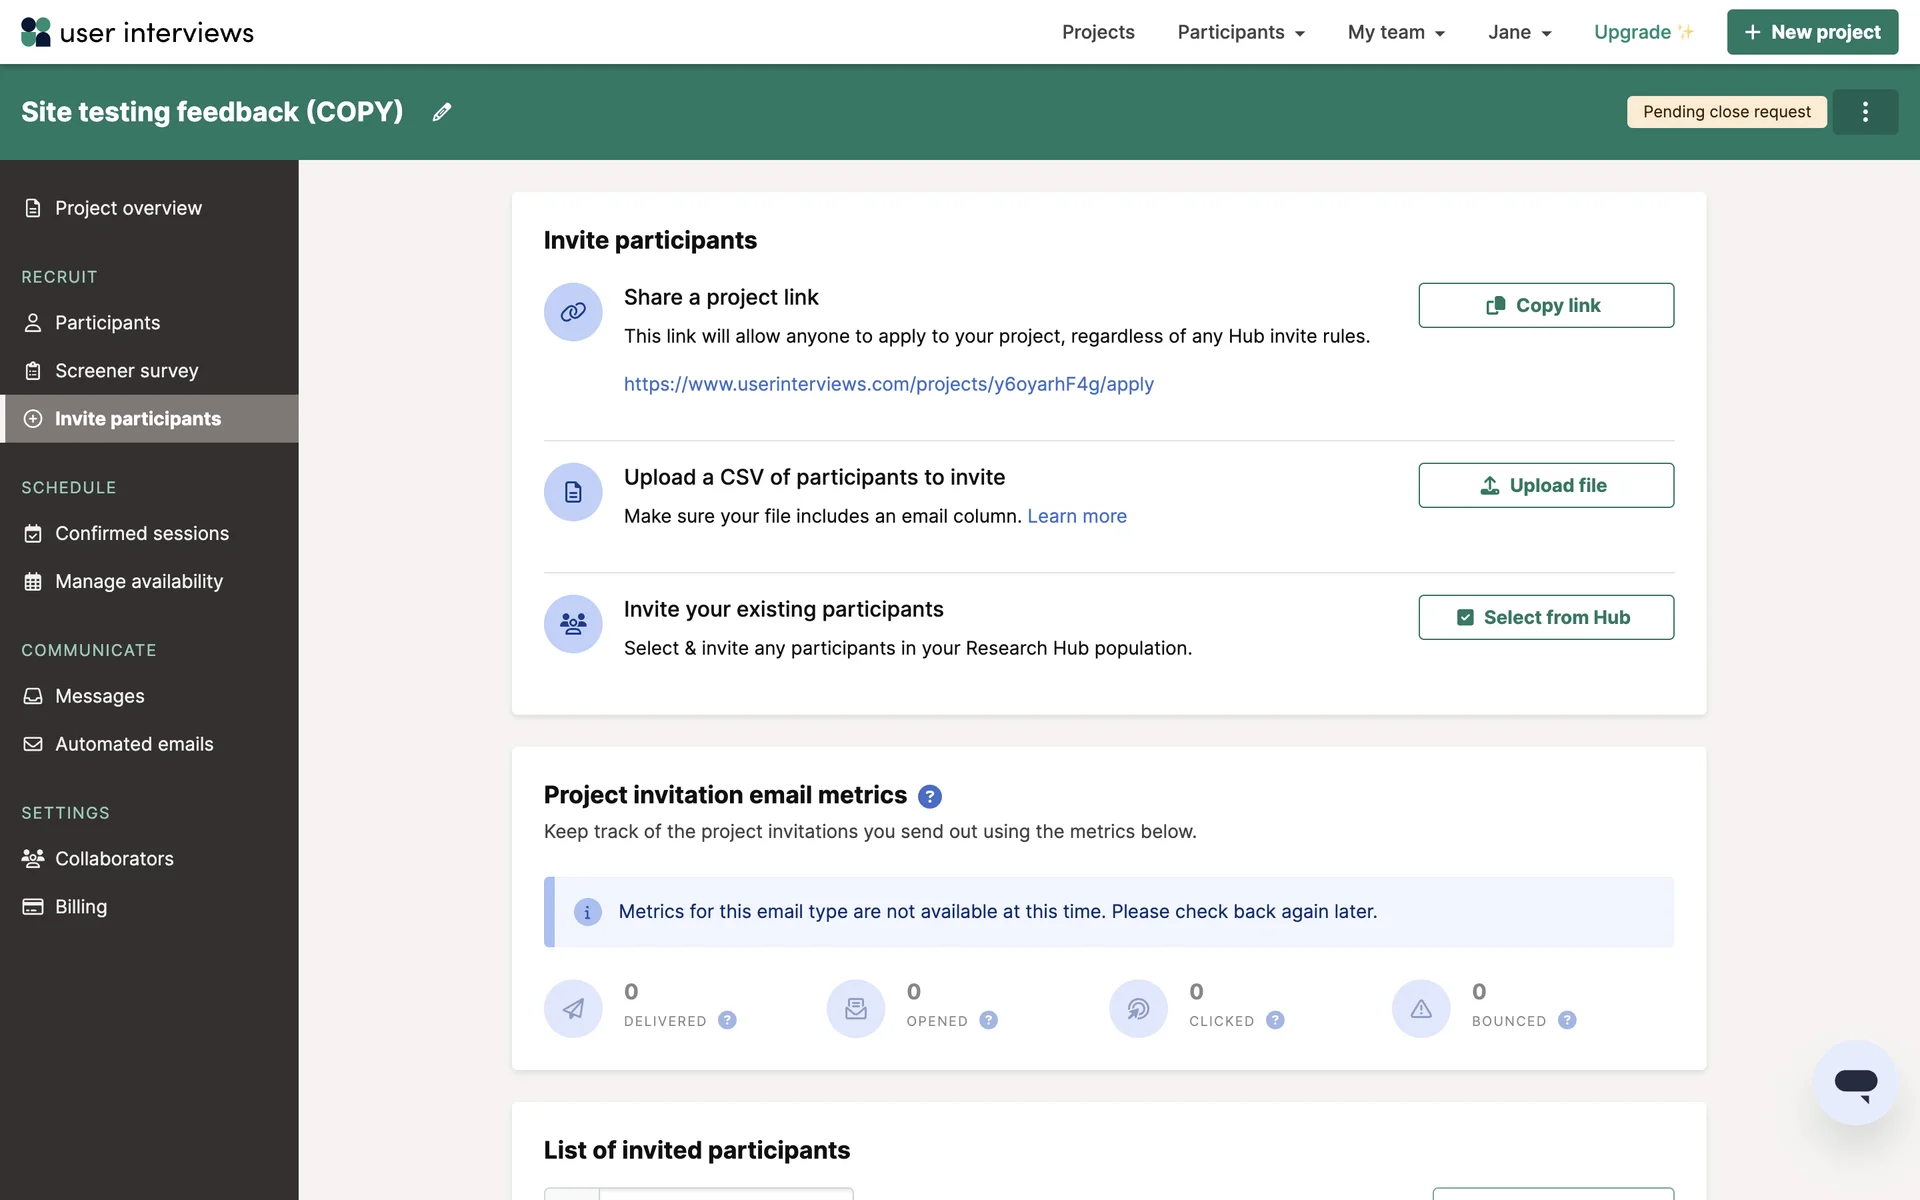Click help icon beside Clicked metric

pyautogui.click(x=1275, y=1020)
